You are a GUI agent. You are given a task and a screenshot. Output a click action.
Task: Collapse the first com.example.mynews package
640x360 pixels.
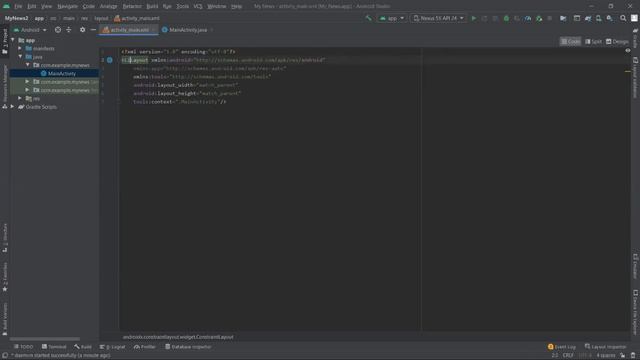28,65
